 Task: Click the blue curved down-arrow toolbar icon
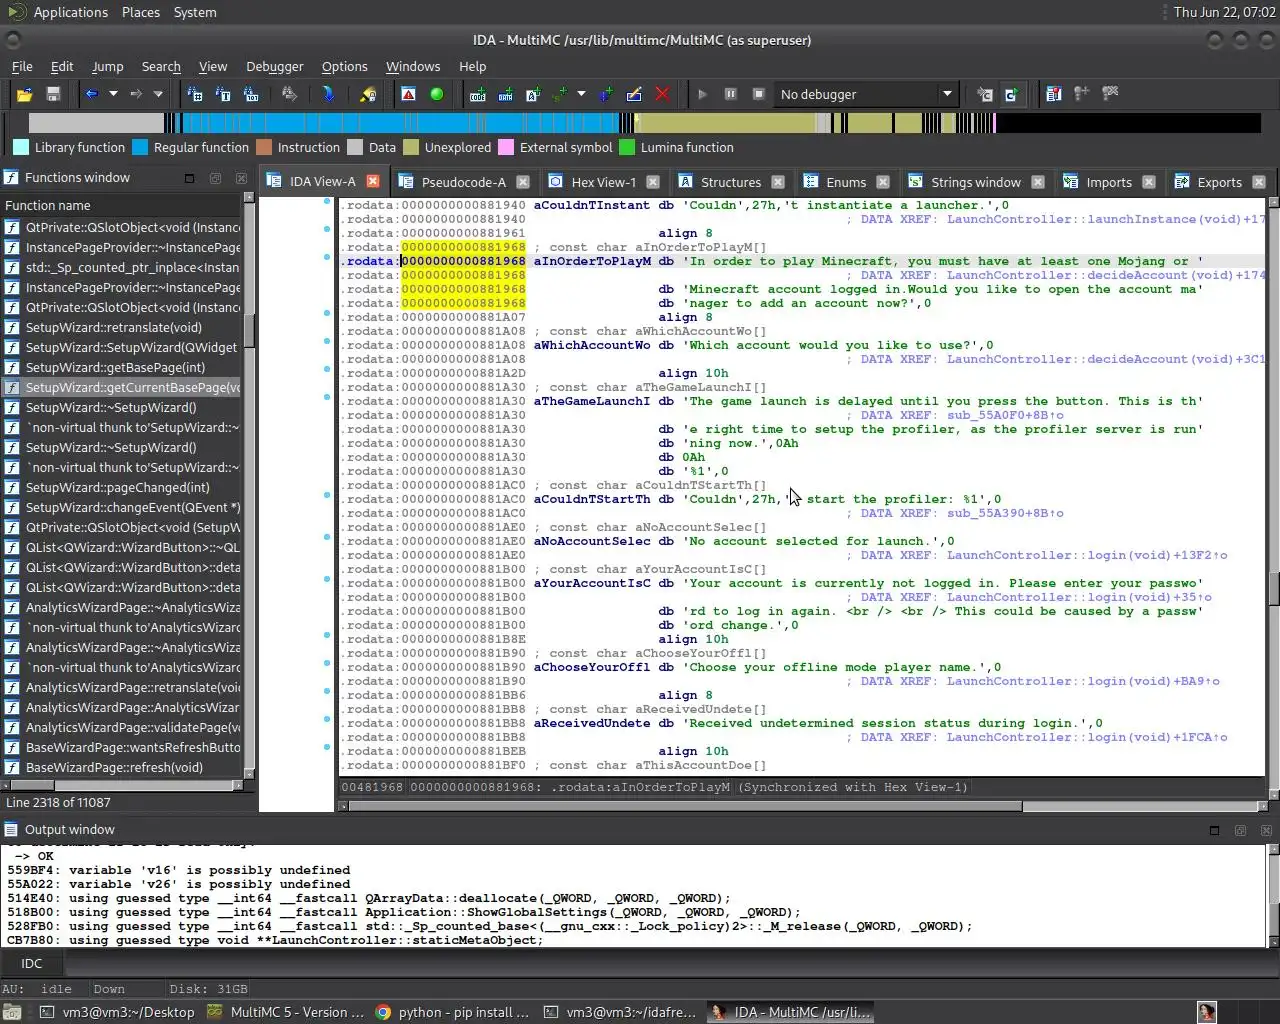pyautogui.click(x=328, y=94)
